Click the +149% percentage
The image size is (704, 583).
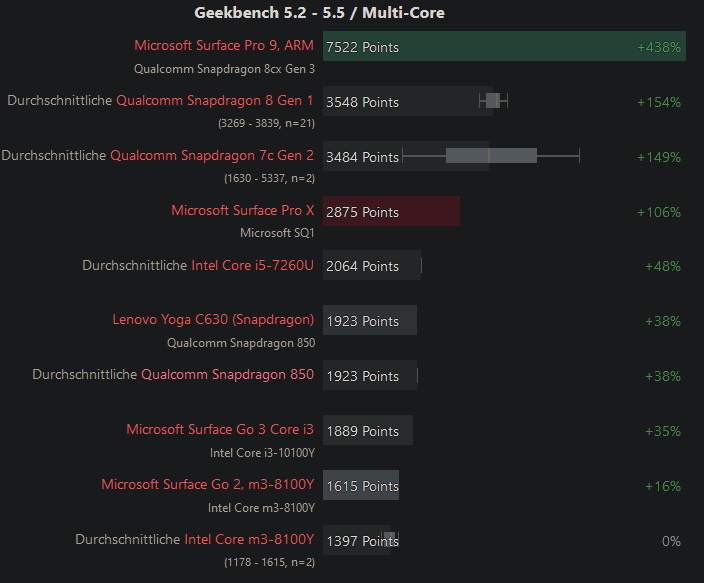point(659,157)
